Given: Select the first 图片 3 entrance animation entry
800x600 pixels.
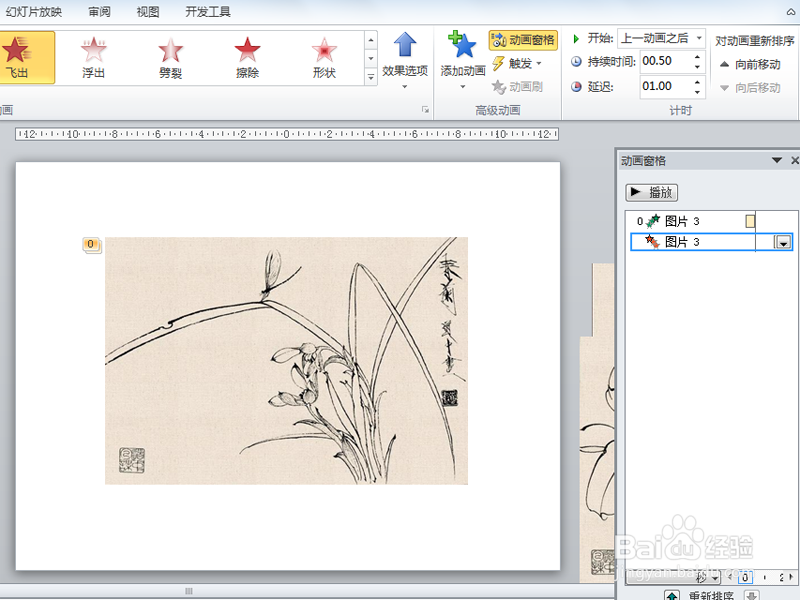Looking at the screenshot, I should click(710, 221).
